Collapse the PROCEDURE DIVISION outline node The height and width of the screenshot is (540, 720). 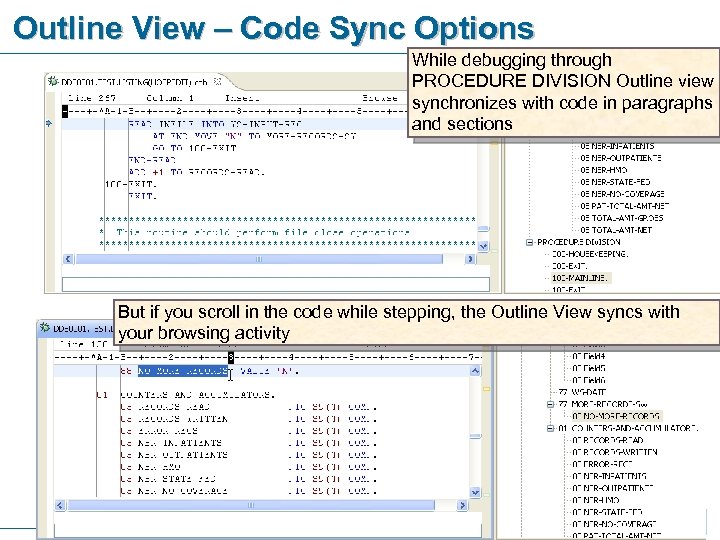coord(529,242)
